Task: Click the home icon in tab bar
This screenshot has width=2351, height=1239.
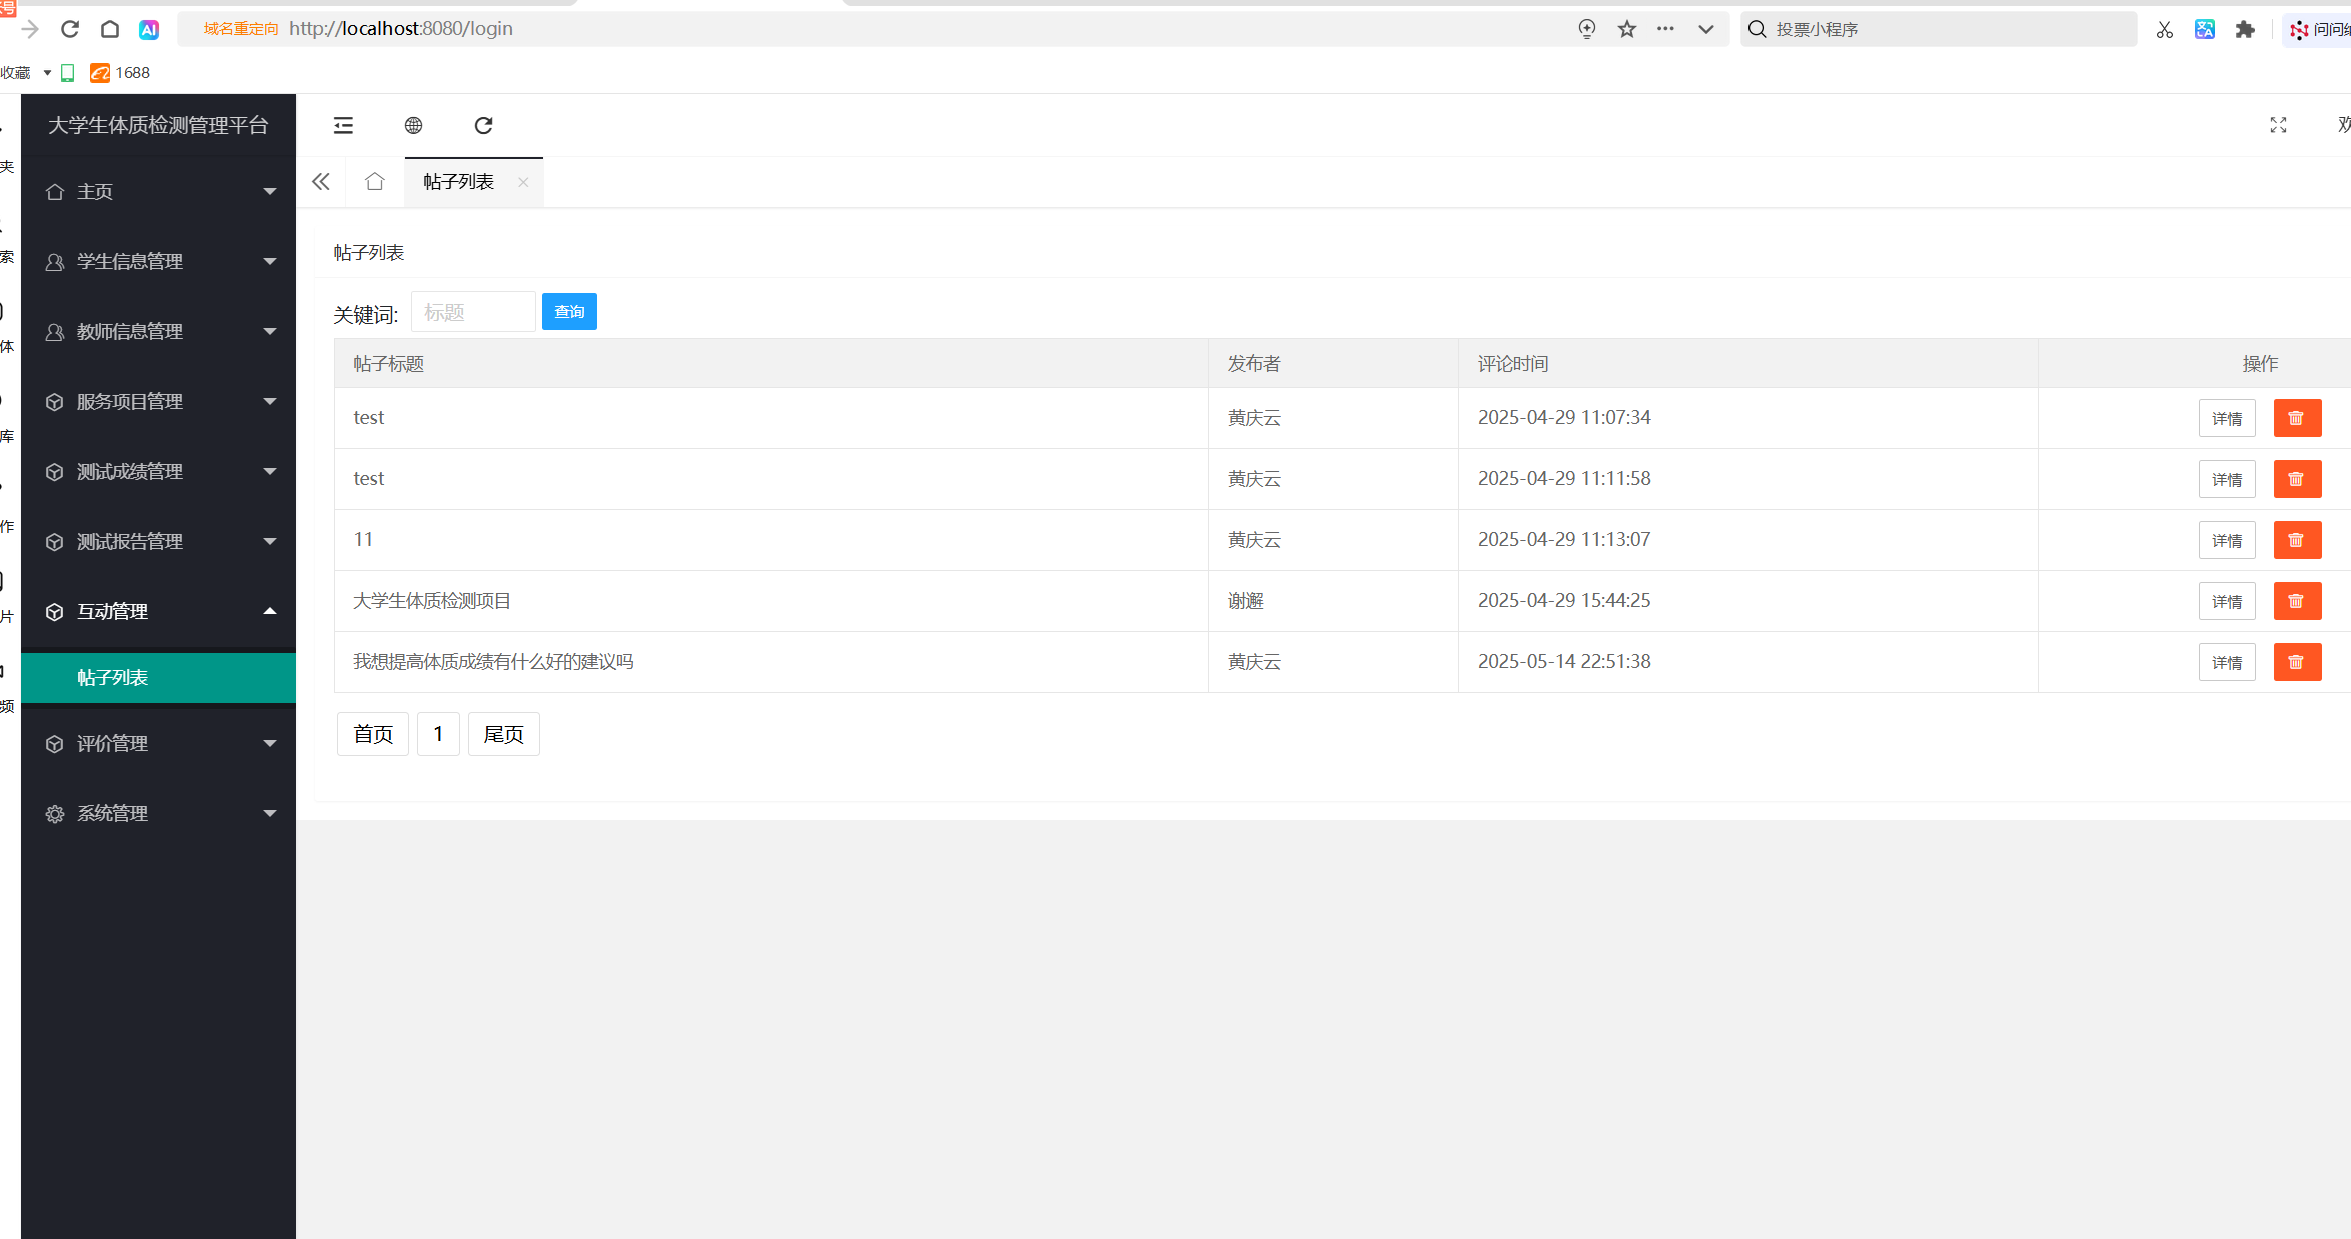Action: coord(375,182)
